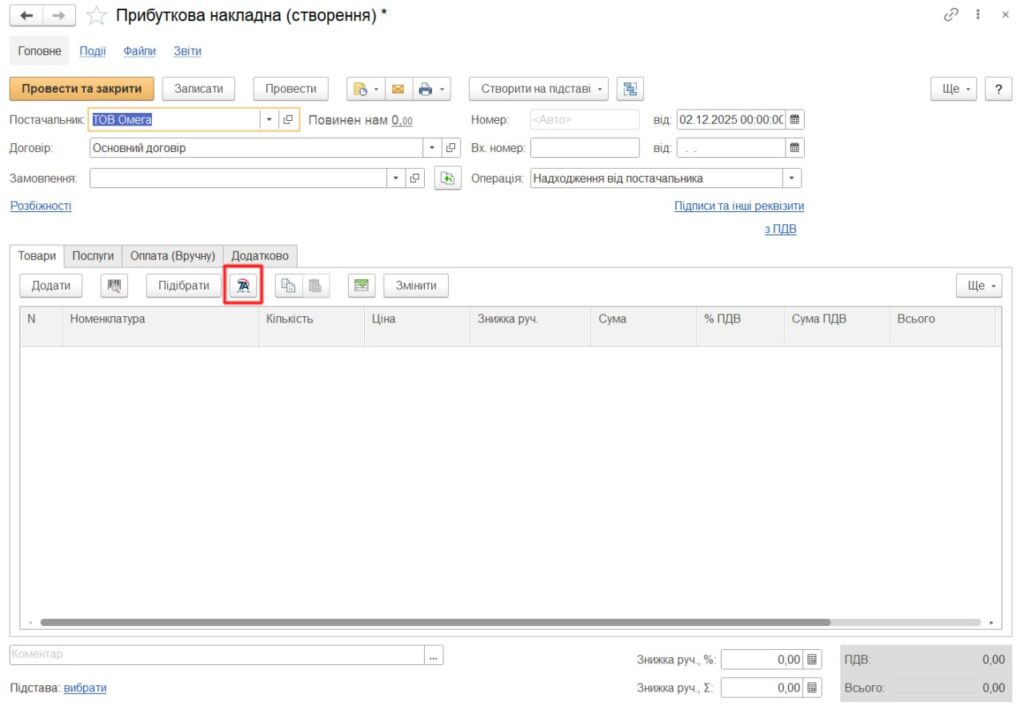Click the printer icon in the top toolbar
Viewport: 1024px width, 710px height.
click(x=425, y=89)
